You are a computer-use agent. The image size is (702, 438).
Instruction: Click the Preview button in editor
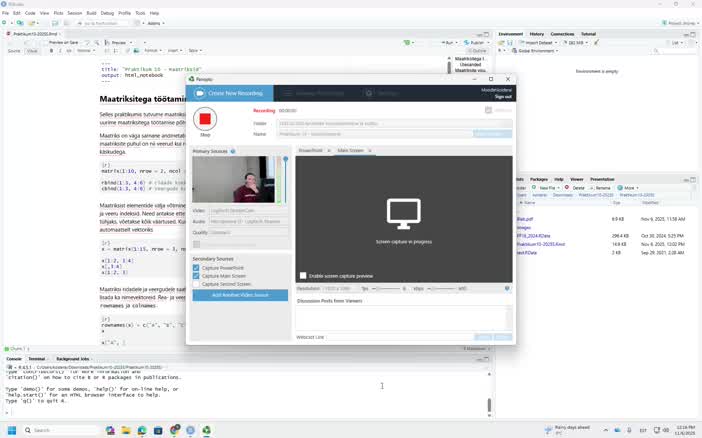pyautogui.click(x=116, y=43)
